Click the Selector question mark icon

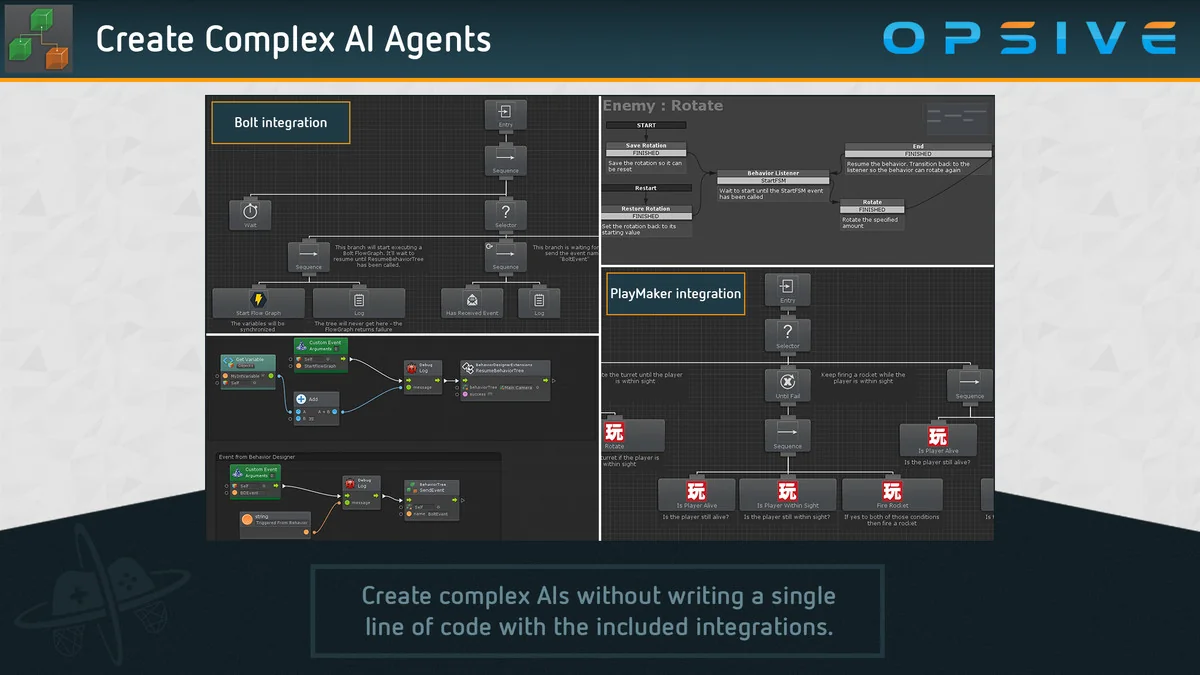click(x=507, y=210)
